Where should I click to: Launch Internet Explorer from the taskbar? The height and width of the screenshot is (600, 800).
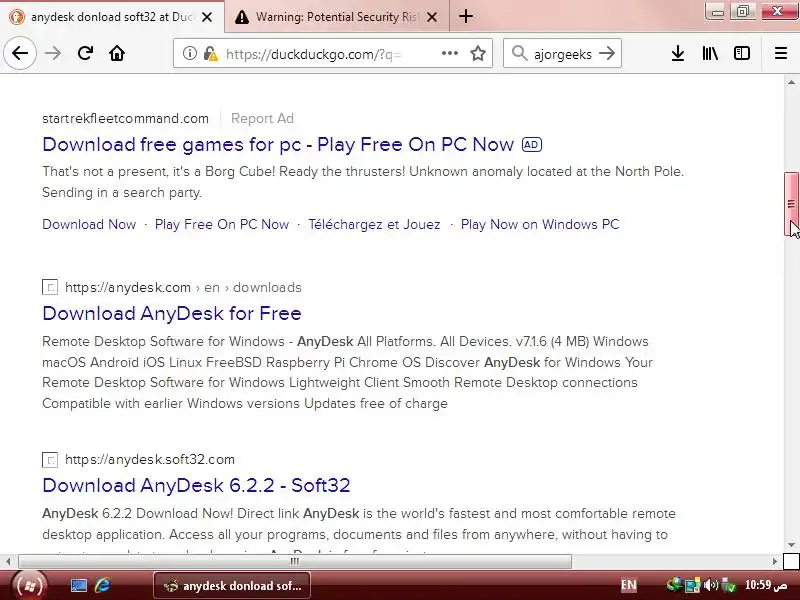click(102, 585)
